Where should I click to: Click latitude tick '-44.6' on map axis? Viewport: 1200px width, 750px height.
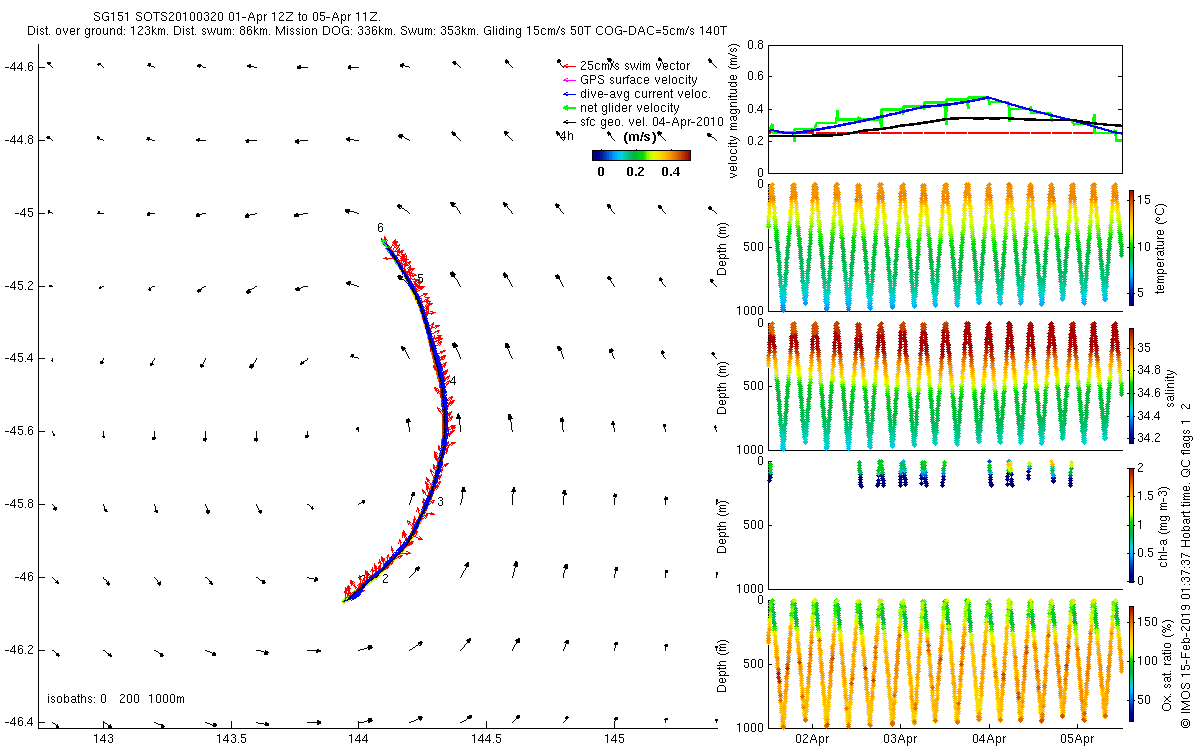click(19, 67)
